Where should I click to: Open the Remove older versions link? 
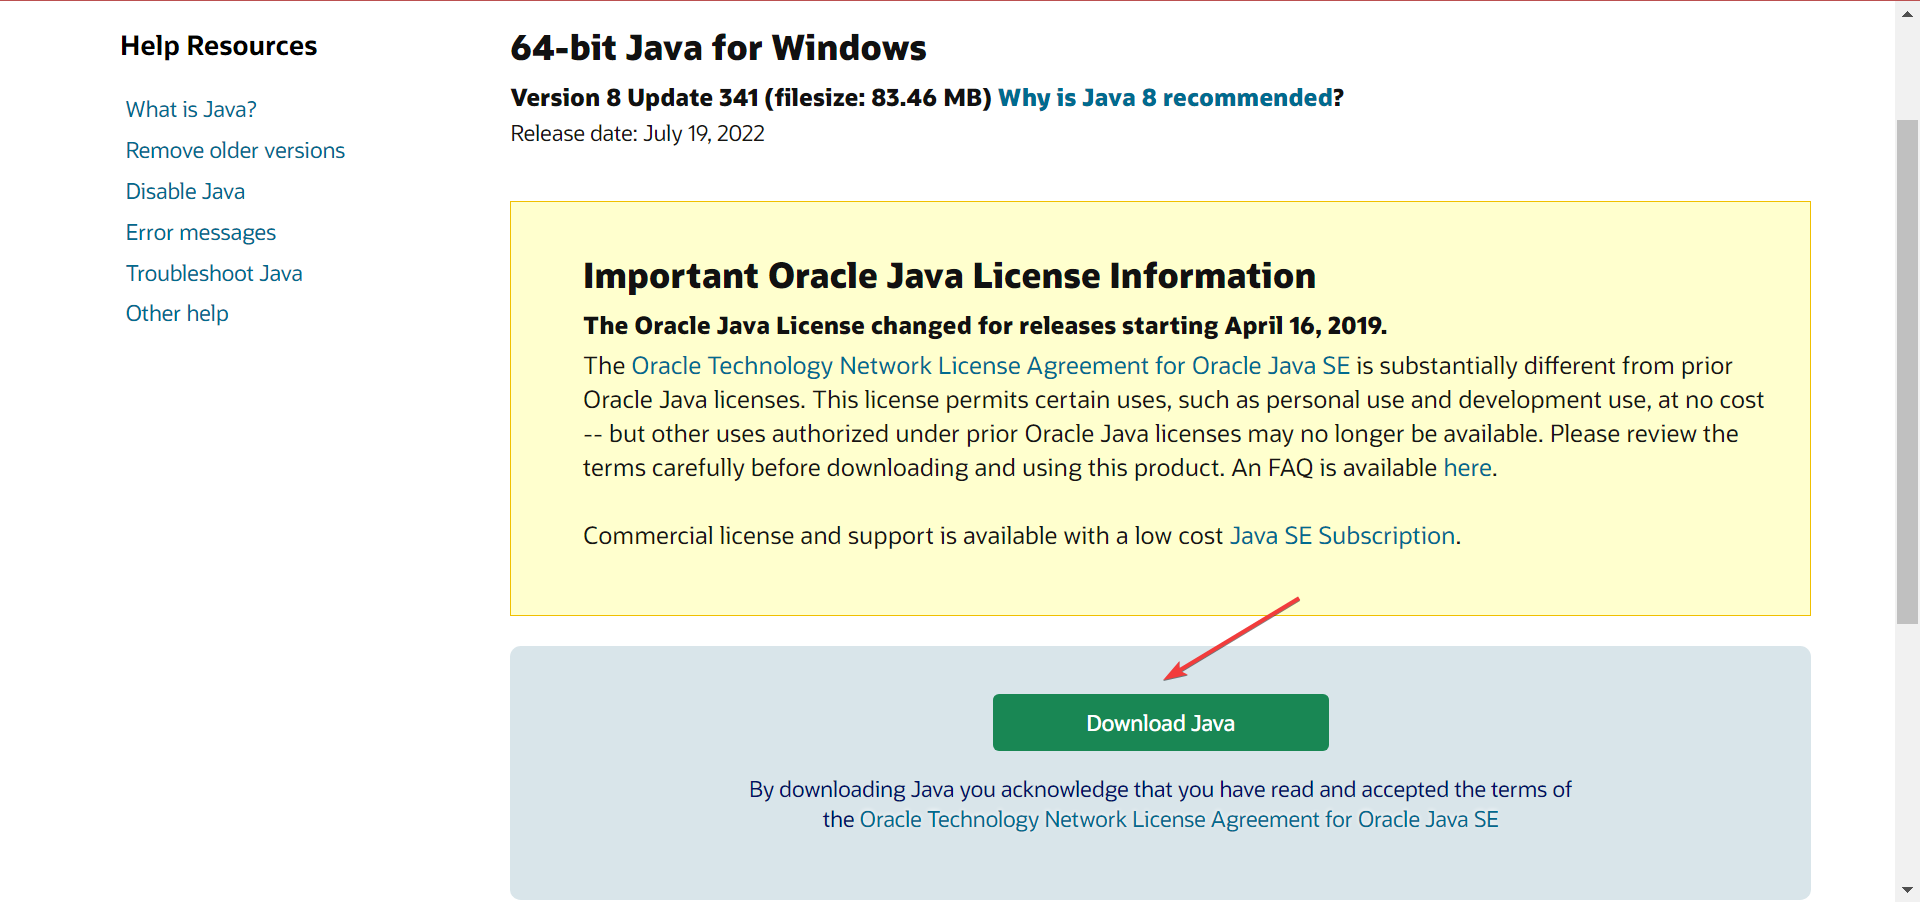pyautogui.click(x=235, y=150)
